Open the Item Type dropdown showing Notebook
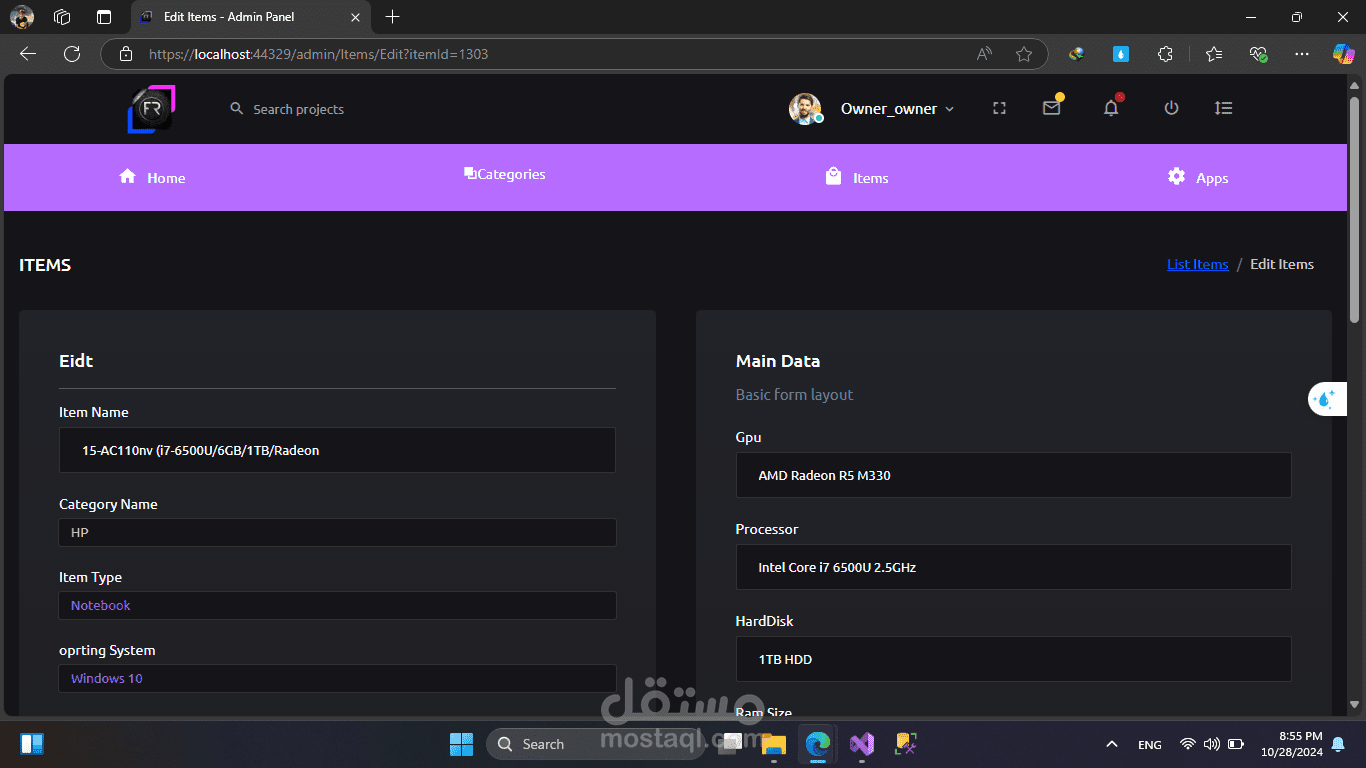The height and width of the screenshot is (768, 1366). click(x=337, y=605)
